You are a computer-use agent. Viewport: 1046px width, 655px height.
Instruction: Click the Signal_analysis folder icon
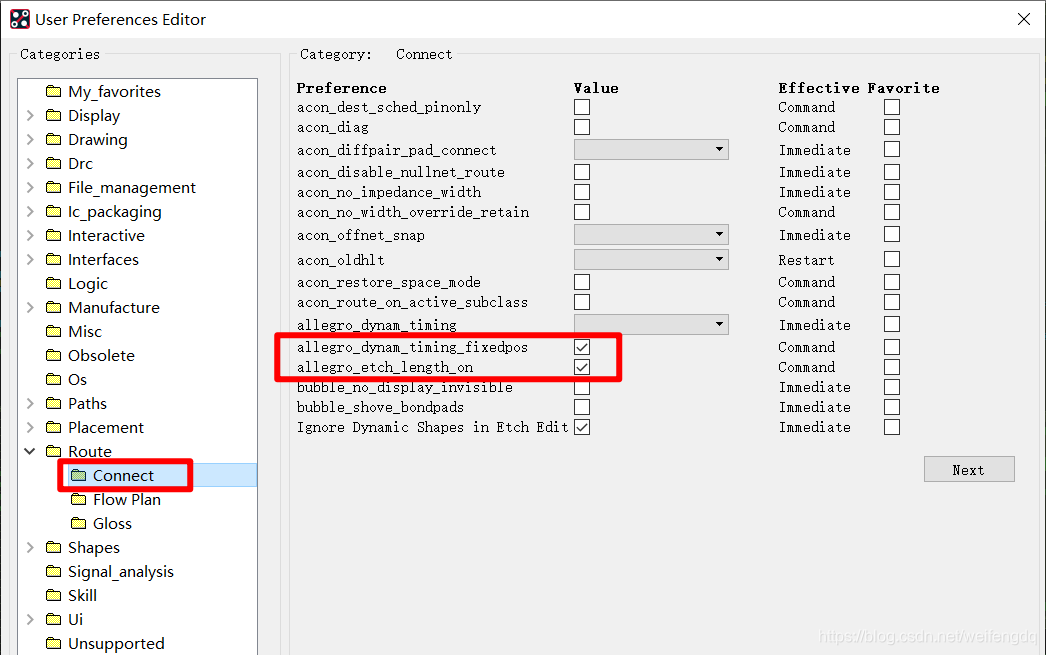pos(53,572)
